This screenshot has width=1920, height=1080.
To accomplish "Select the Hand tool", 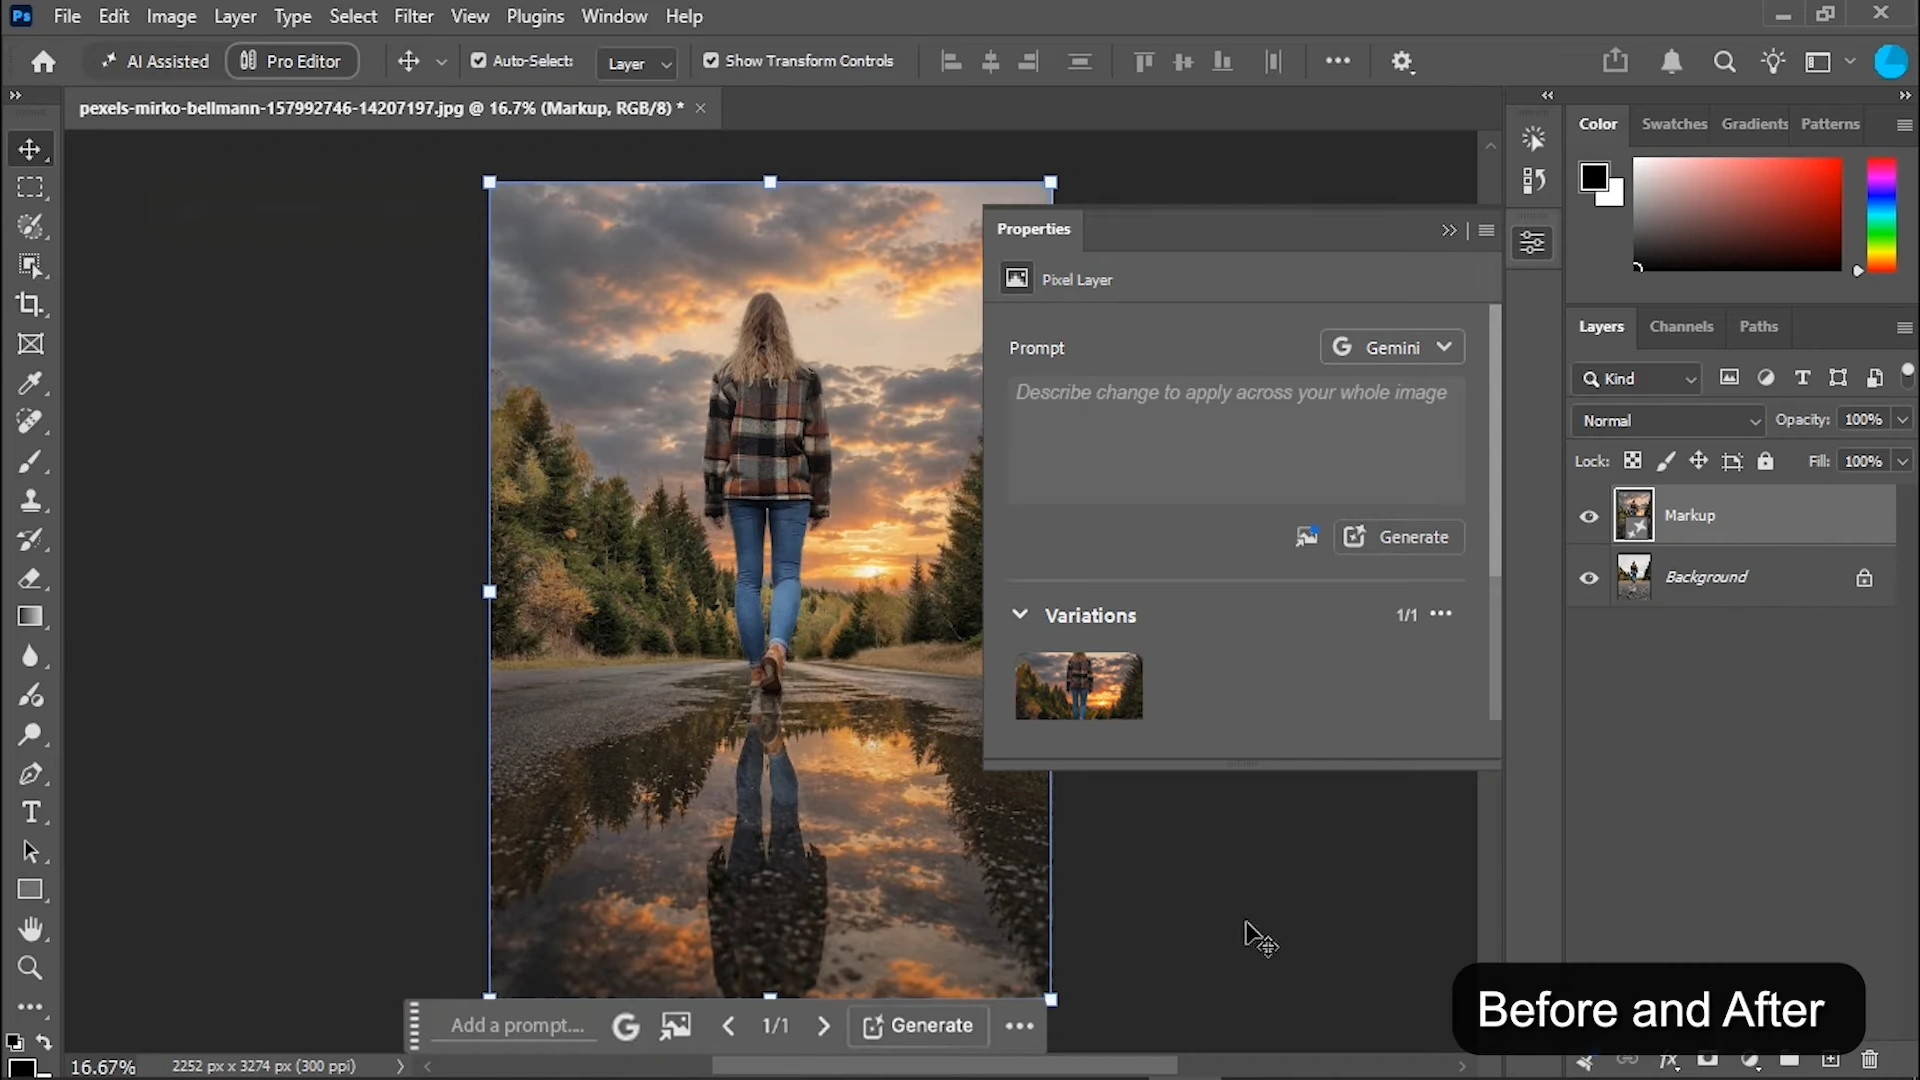I will click(x=30, y=929).
